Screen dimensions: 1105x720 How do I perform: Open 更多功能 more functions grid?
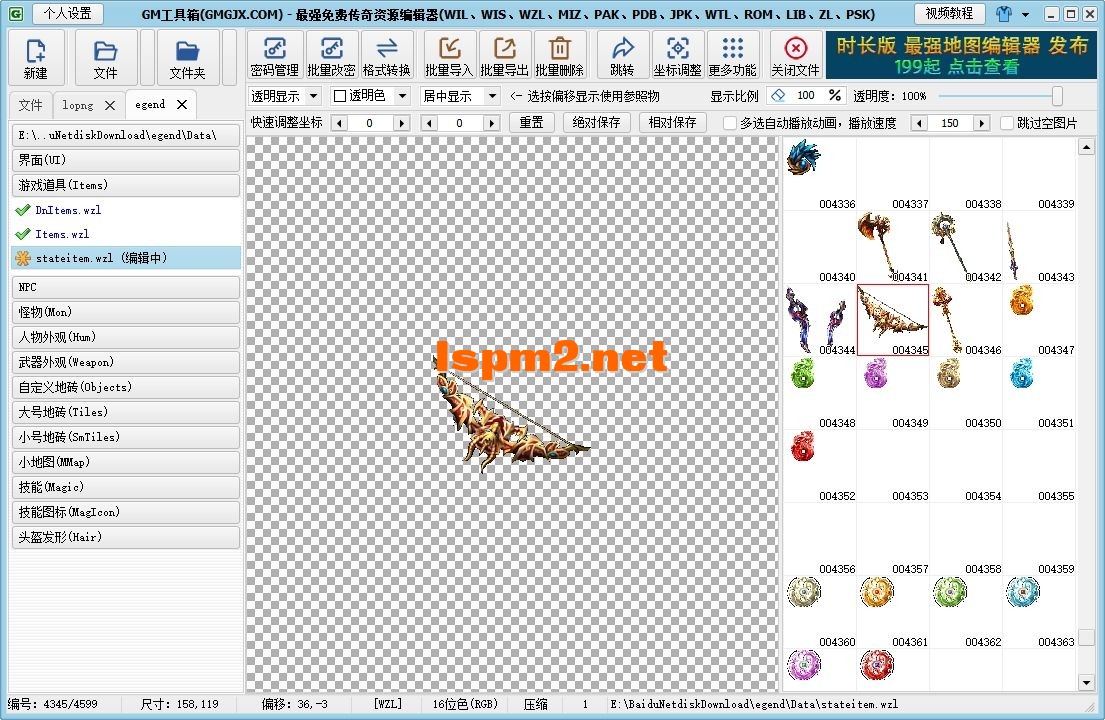click(733, 55)
